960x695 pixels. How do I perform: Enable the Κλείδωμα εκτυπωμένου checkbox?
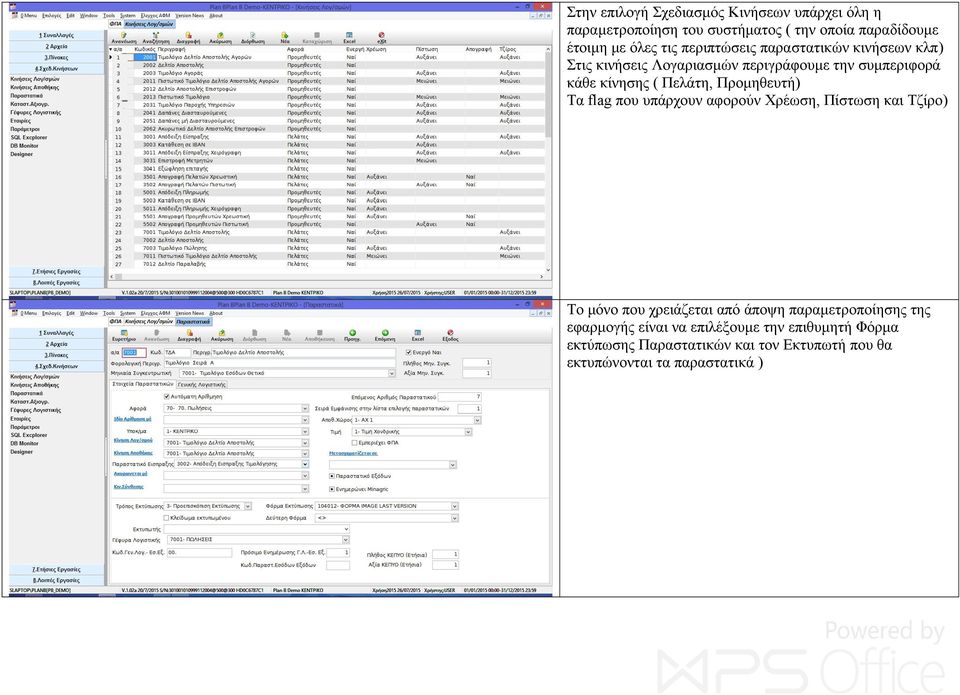(167, 518)
